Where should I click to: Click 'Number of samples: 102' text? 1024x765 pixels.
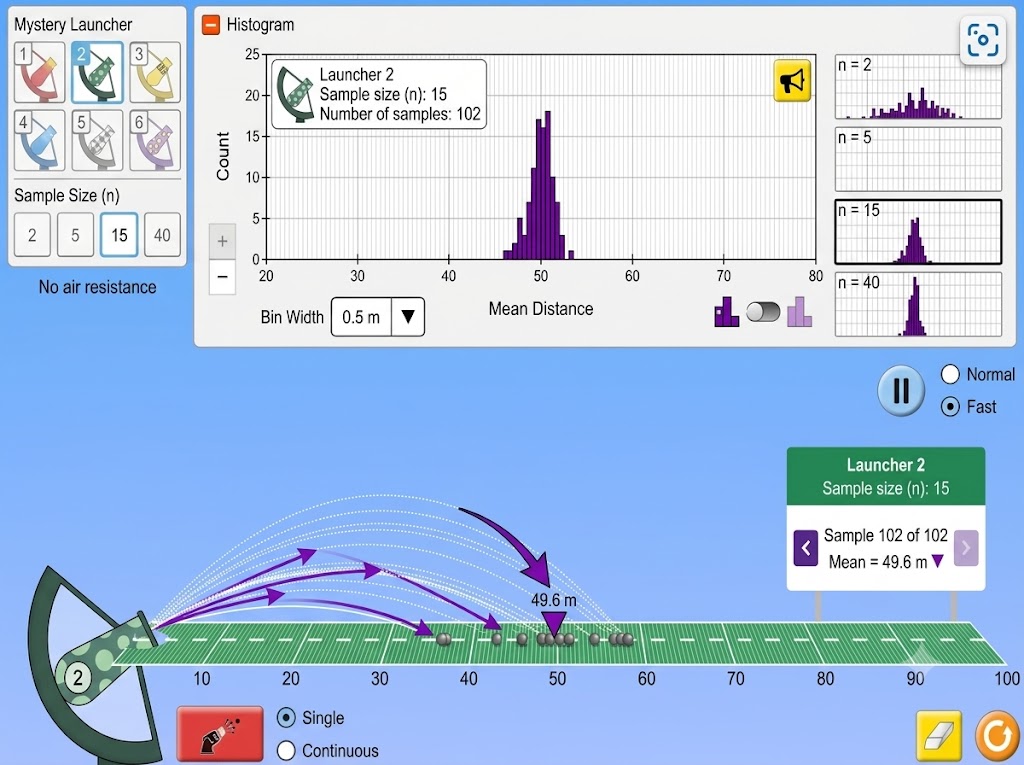[x=400, y=114]
